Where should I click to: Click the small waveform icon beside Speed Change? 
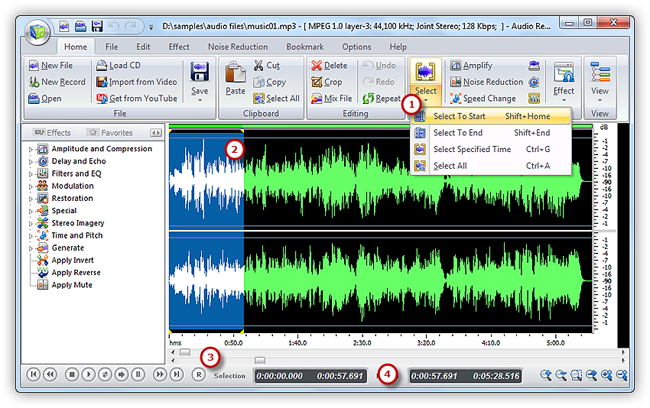(534, 99)
